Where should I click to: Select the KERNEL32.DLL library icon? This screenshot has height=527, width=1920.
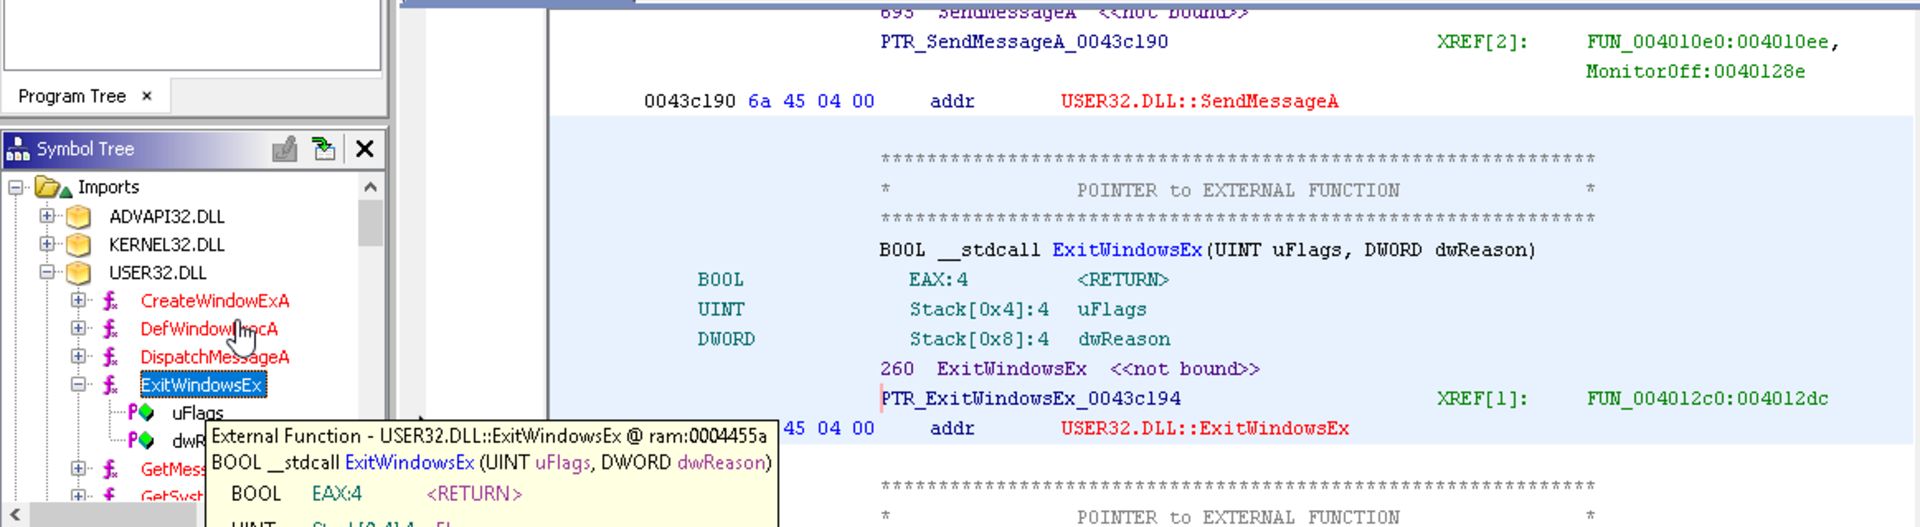click(79, 244)
